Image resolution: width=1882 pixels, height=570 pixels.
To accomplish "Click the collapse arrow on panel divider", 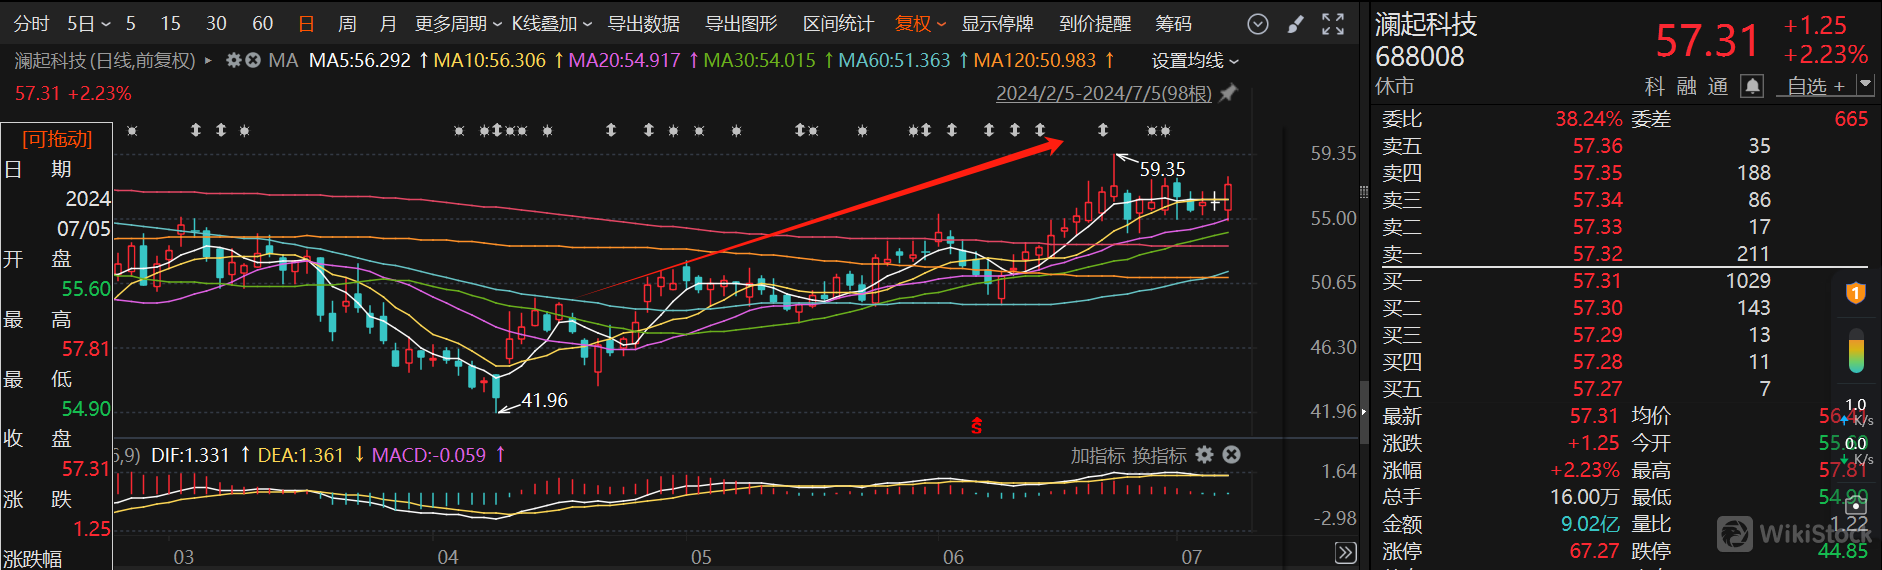I will (1363, 411).
